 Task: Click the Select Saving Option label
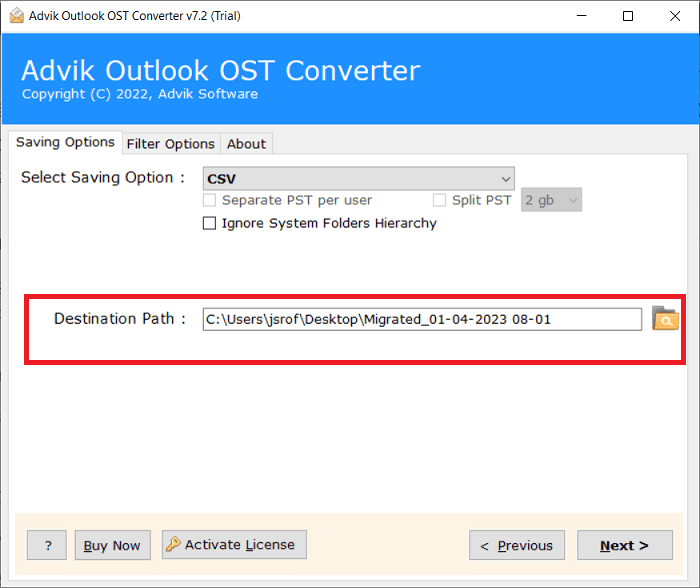coord(103,177)
